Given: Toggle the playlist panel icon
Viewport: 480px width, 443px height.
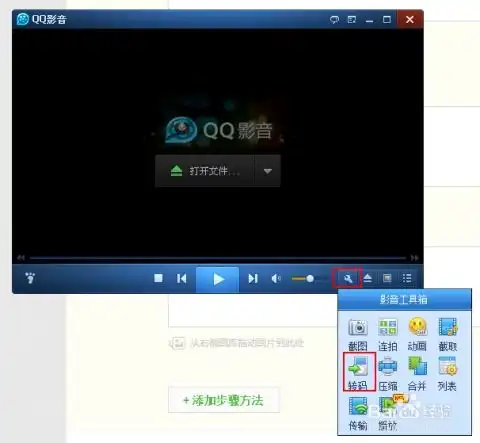Looking at the screenshot, I should point(407,278).
